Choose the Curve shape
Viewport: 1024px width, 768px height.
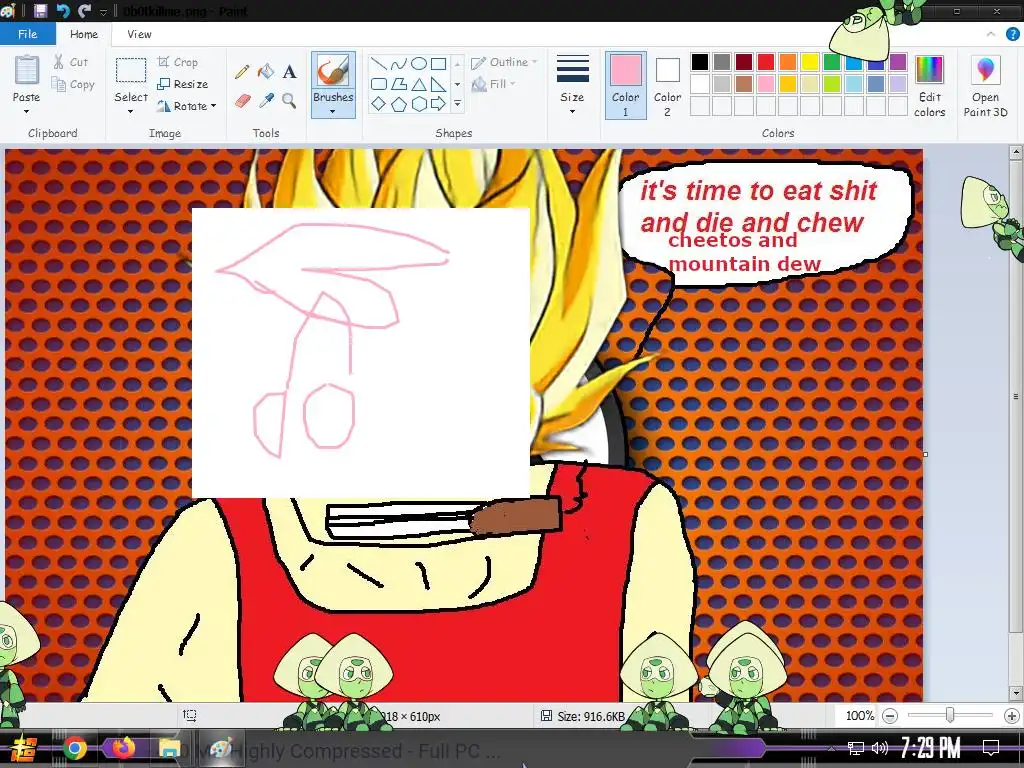tap(398, 64)
